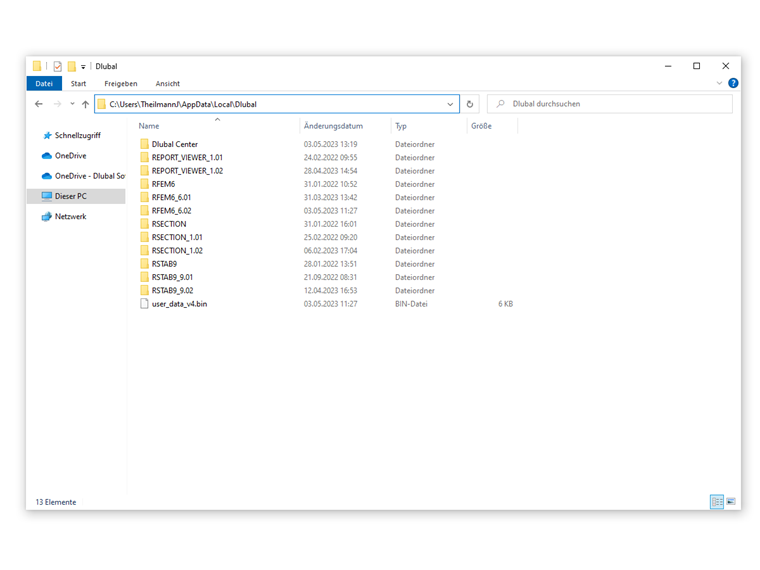Maximize the Dlubal Explorer window
The height and width of the screenshot is (570, 760).
[x=697, y=66]
